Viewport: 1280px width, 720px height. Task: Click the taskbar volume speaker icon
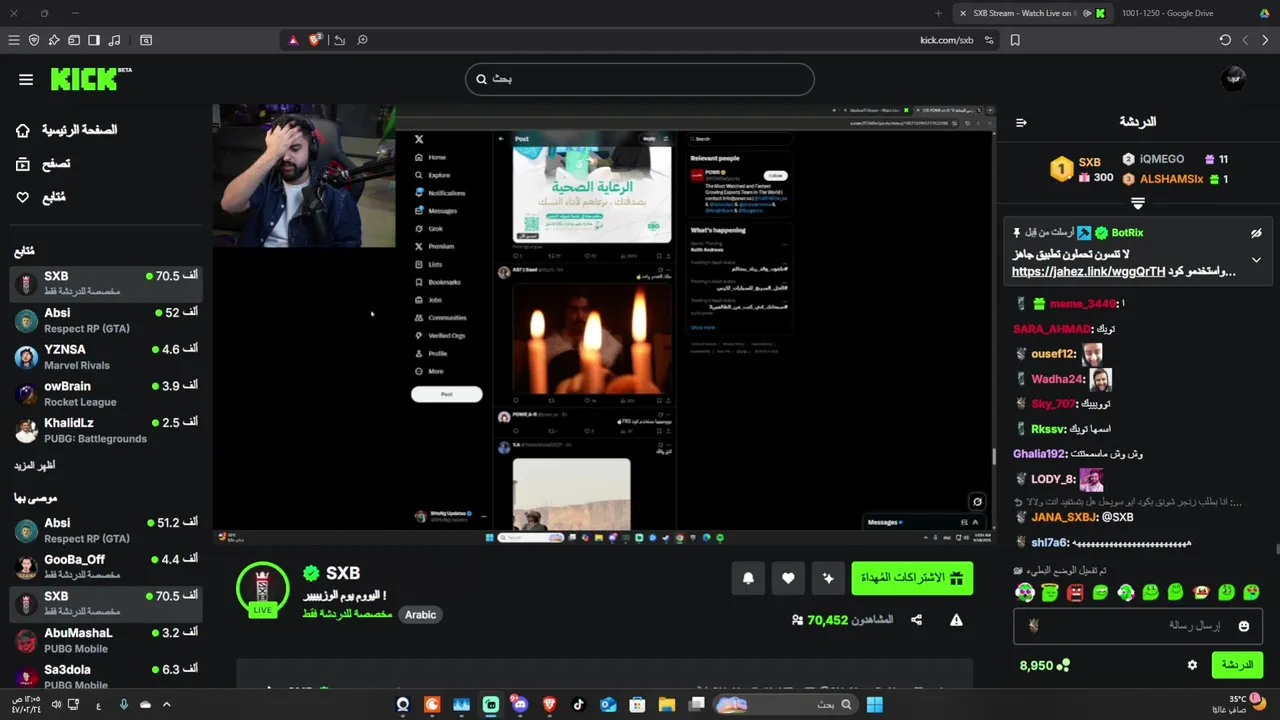(56, 705)
